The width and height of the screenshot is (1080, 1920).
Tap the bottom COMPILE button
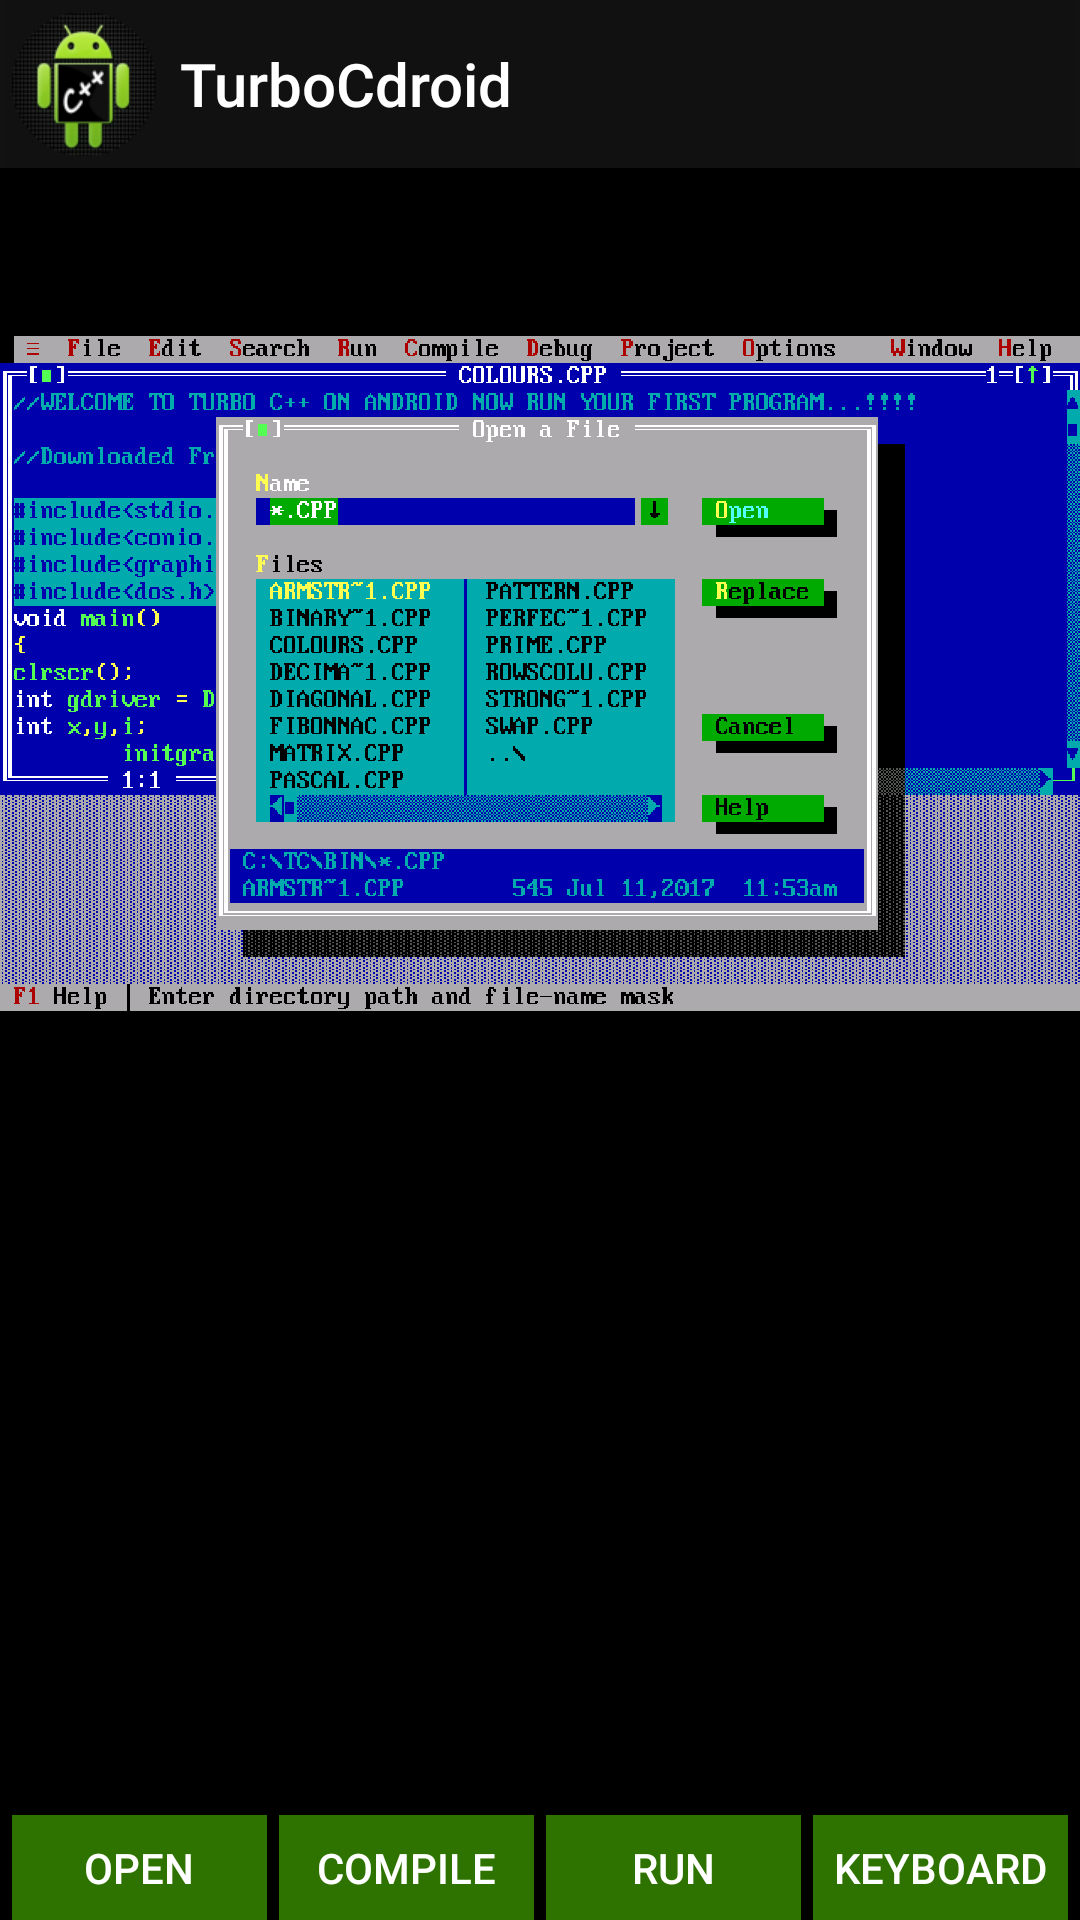(x=406, y=1868)
